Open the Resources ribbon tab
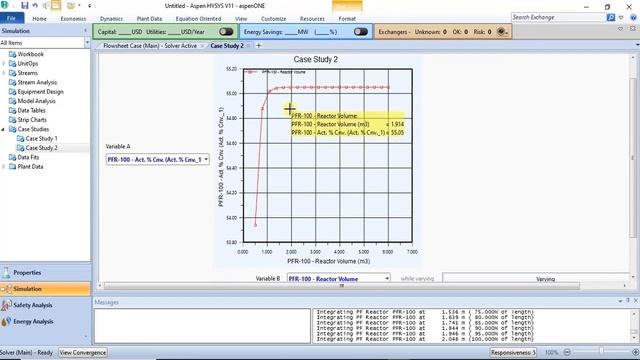This screenshot has height=360, width=640. (312, 19)
